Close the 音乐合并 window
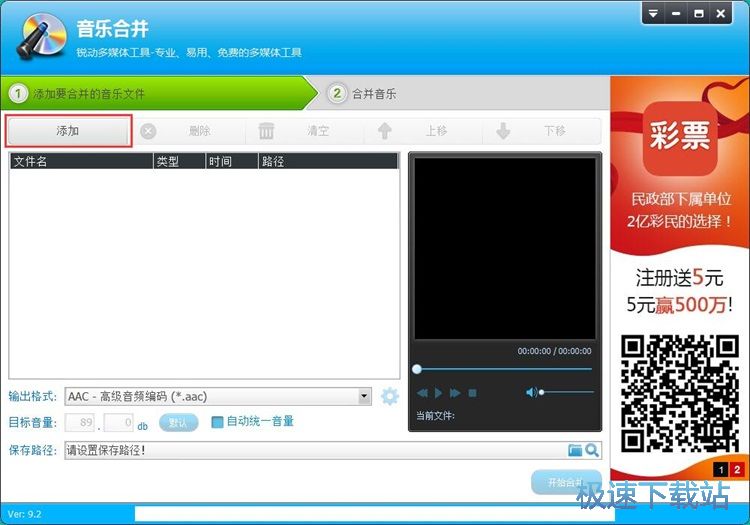750x525 pixels. pos(721,13)
